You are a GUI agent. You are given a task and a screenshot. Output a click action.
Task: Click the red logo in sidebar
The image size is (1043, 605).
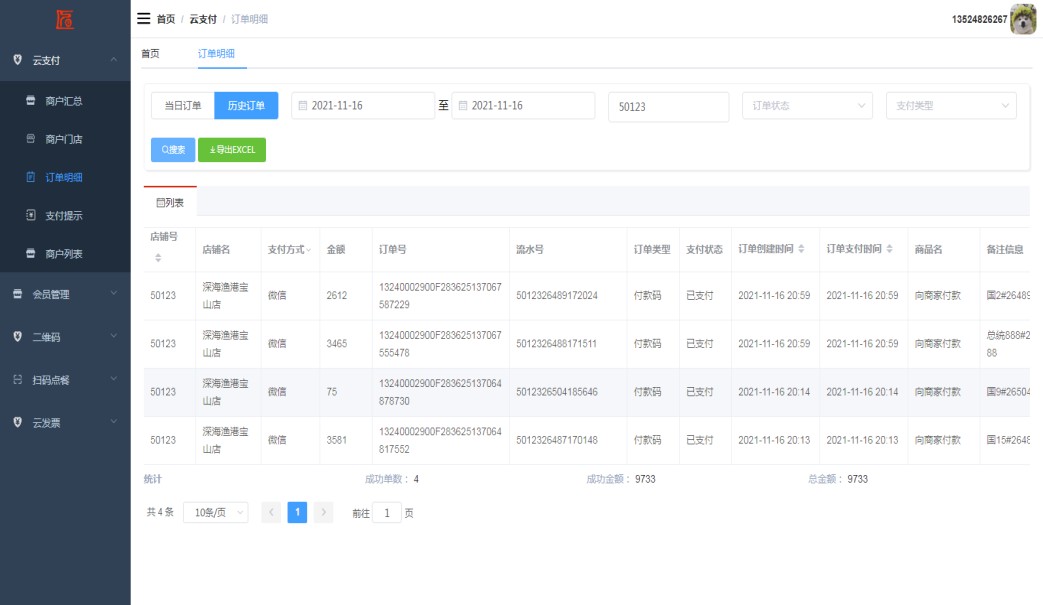point(65,19)
